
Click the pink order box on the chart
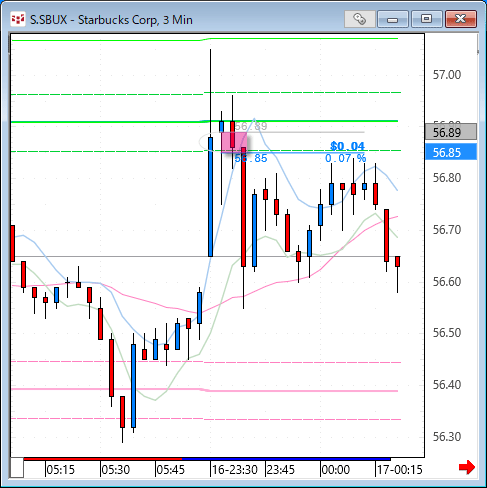[235, 142]
